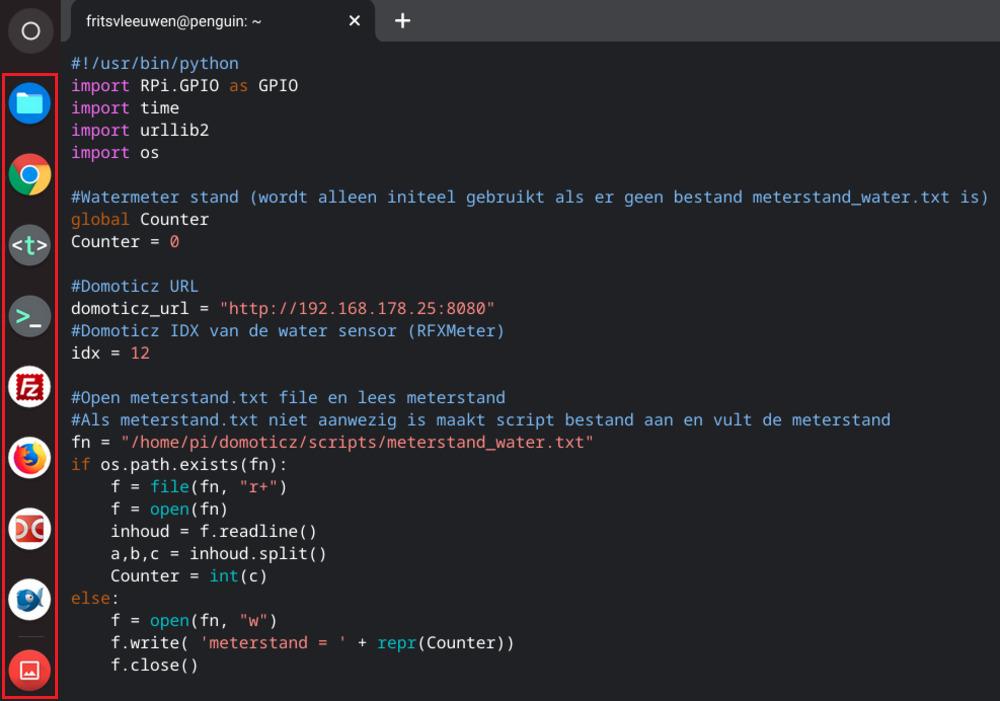The image size is (1000, 701).
Task: Launch Google Chrome from the shelf
Action: coord(30,174)
